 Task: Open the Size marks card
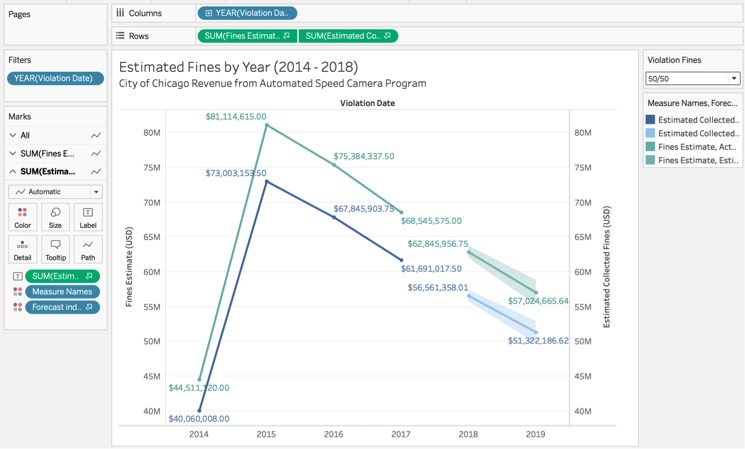pyautogui.click(x=55, y=217)
